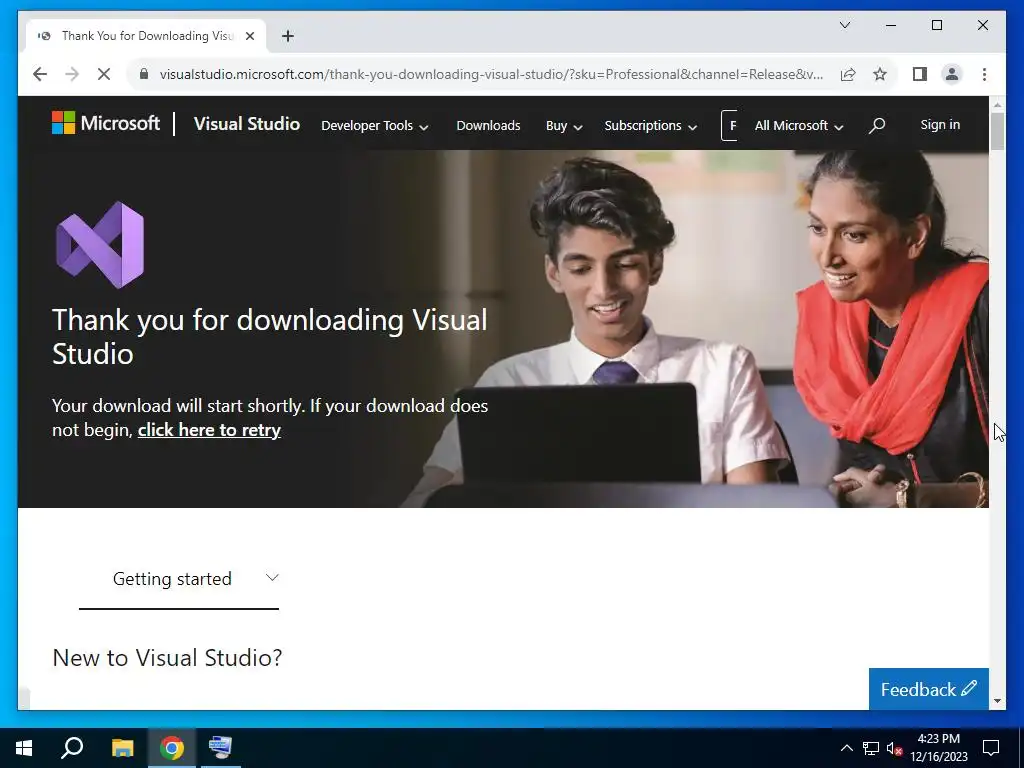Screen dimensions: 1024x768
Task: Show hidden system tray icons
Action: click(x=846, y=748)
